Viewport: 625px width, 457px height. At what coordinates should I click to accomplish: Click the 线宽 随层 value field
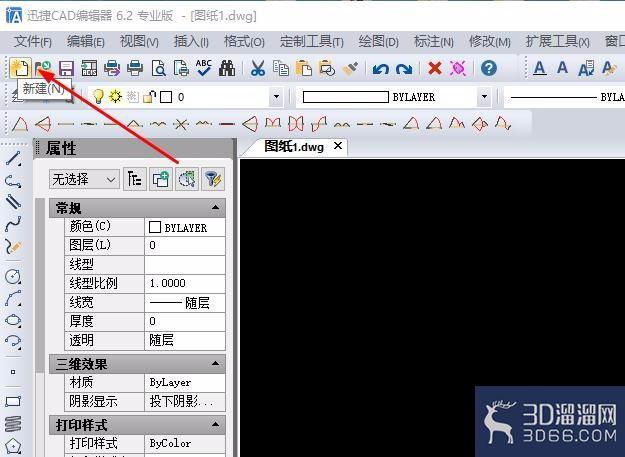(x=185, y=303)
